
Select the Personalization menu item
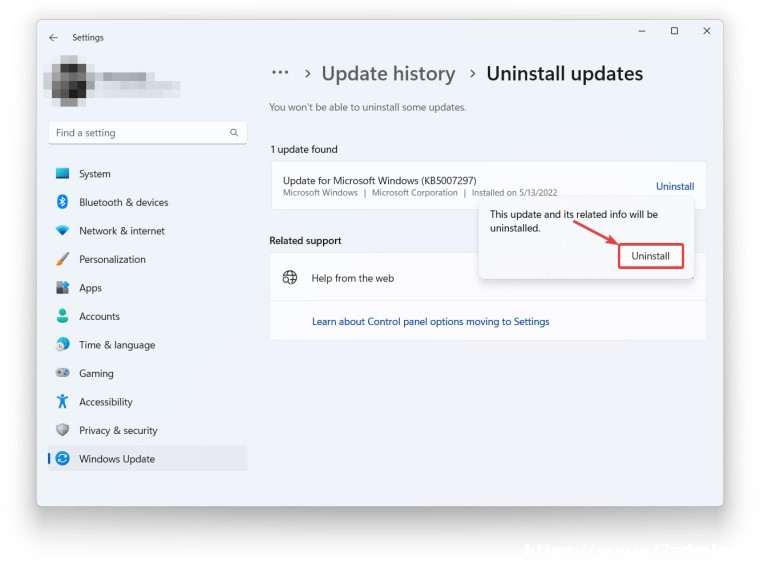[112, 259]
